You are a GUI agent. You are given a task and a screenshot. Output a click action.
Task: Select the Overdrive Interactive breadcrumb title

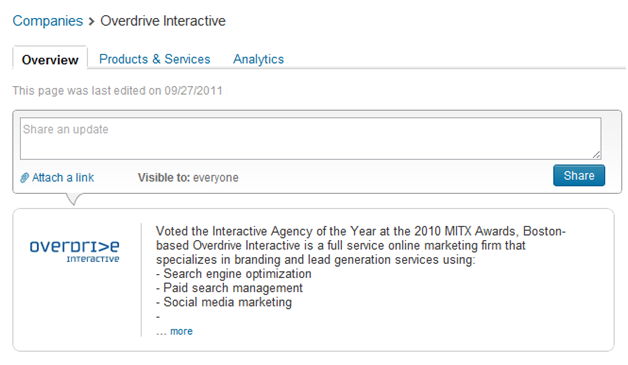tap(163, 21)
